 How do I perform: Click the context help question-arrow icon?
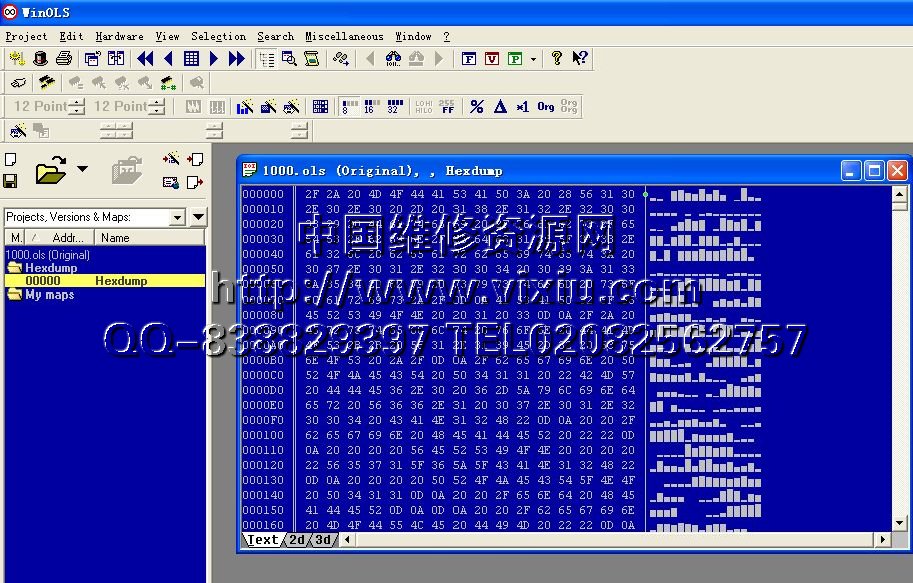click(x=580, y=59)
